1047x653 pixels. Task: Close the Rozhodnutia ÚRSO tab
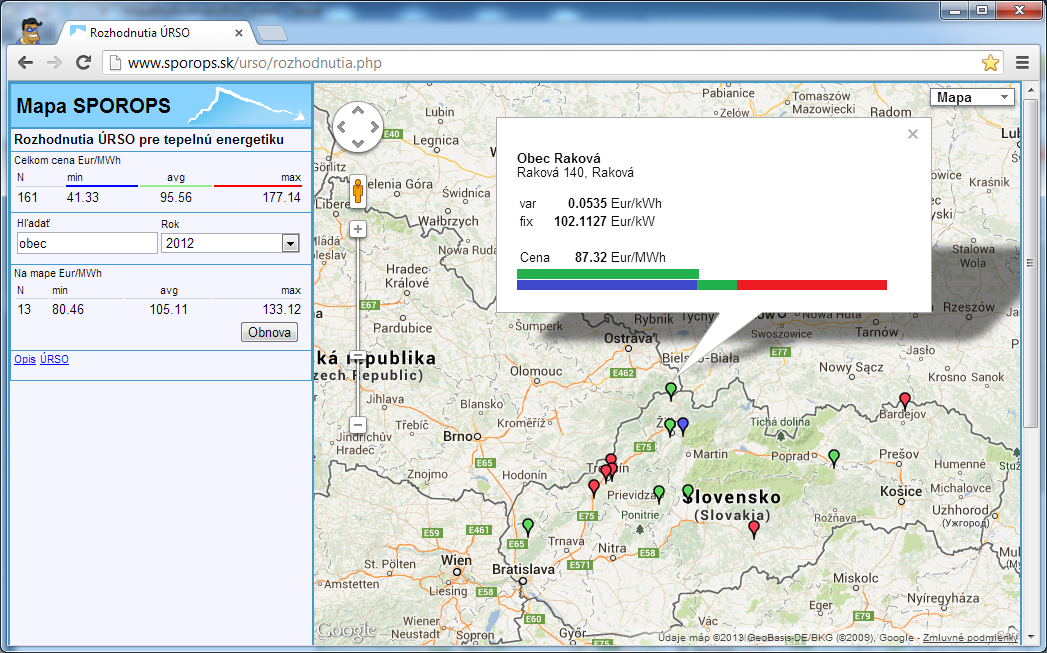coord(239,33)
